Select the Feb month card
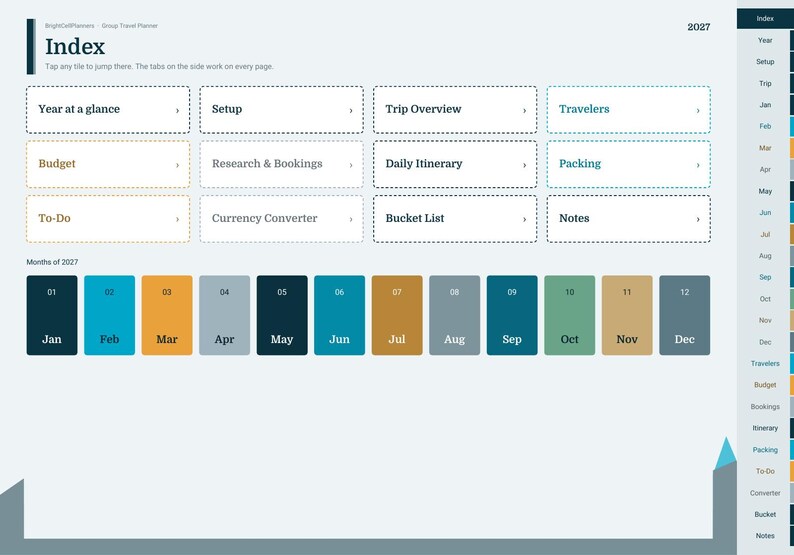This screenshot has width=794, height=555. [x=109, y=315]
